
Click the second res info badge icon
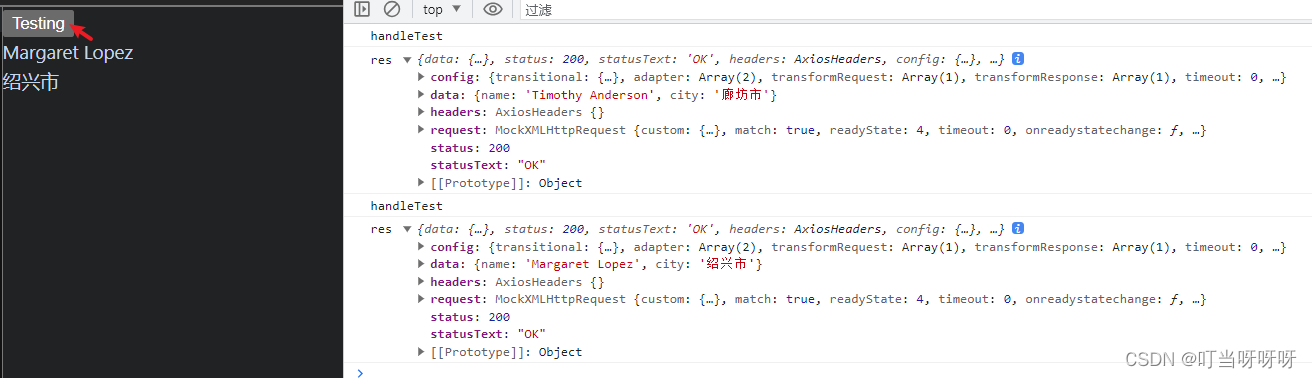1018,229
